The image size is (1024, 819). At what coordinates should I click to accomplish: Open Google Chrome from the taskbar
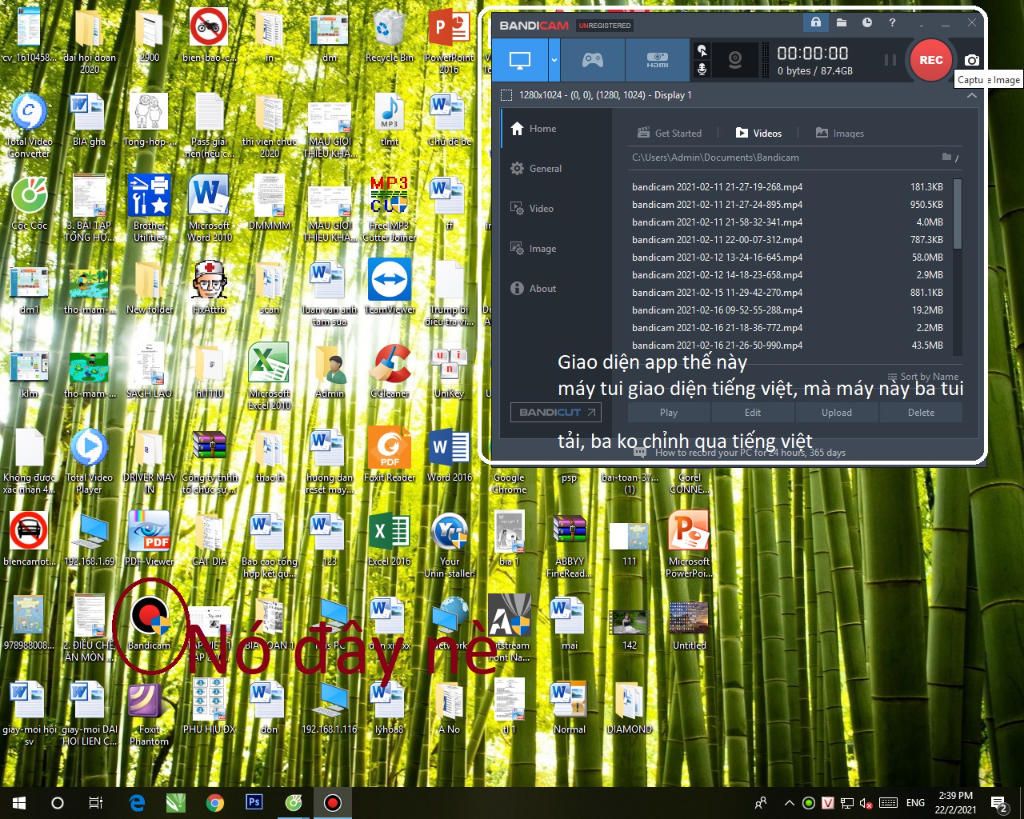[215, 803]
